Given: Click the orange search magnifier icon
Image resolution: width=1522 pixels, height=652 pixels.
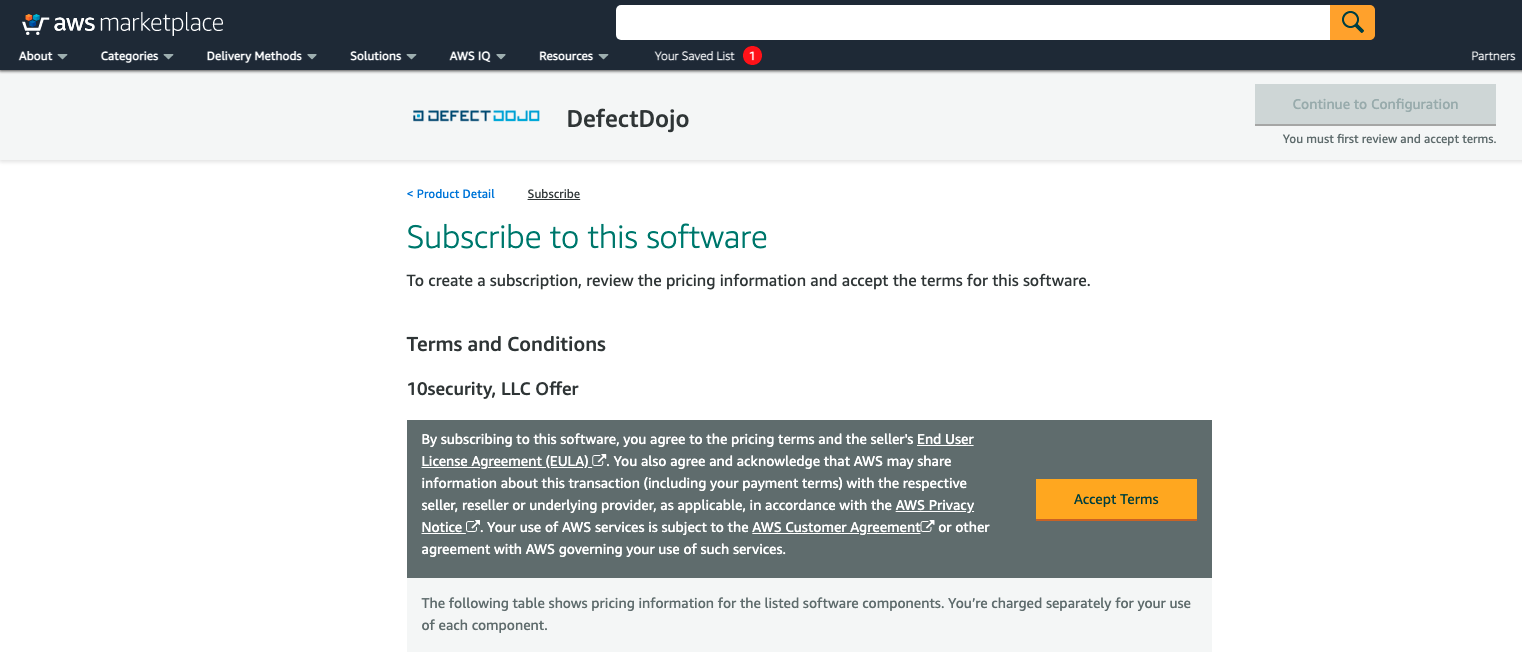Looking at the screenshot, I should (x=1352, y=21).
